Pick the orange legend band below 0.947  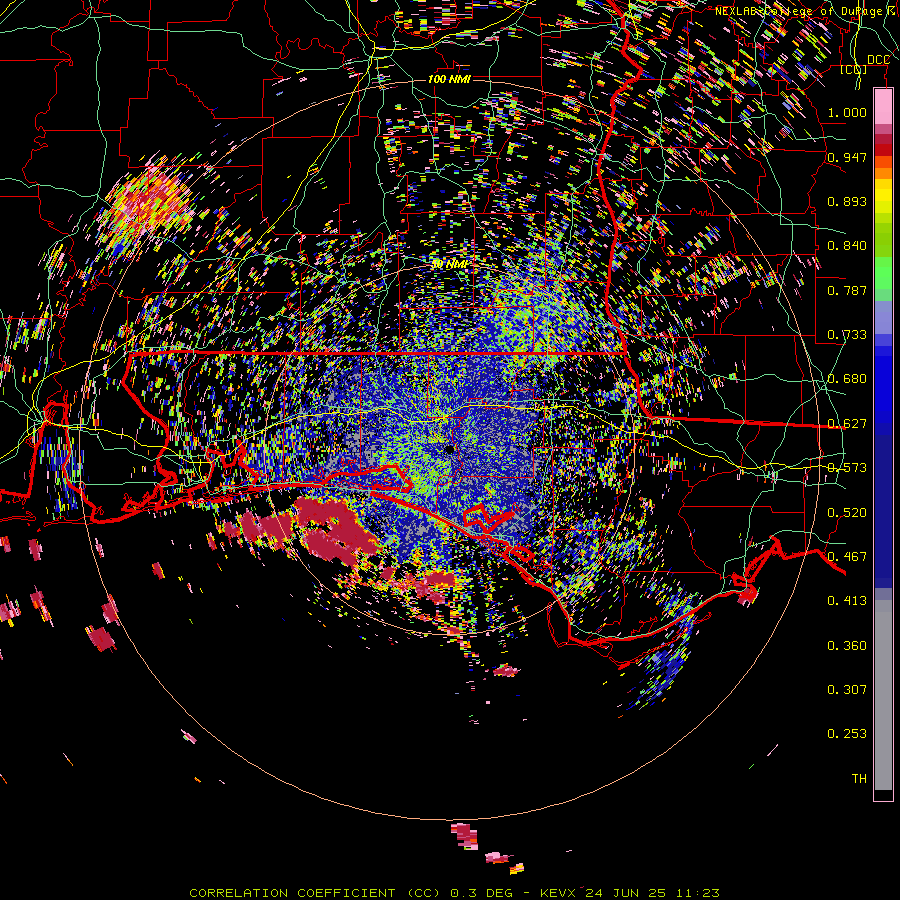coord(883,173)
